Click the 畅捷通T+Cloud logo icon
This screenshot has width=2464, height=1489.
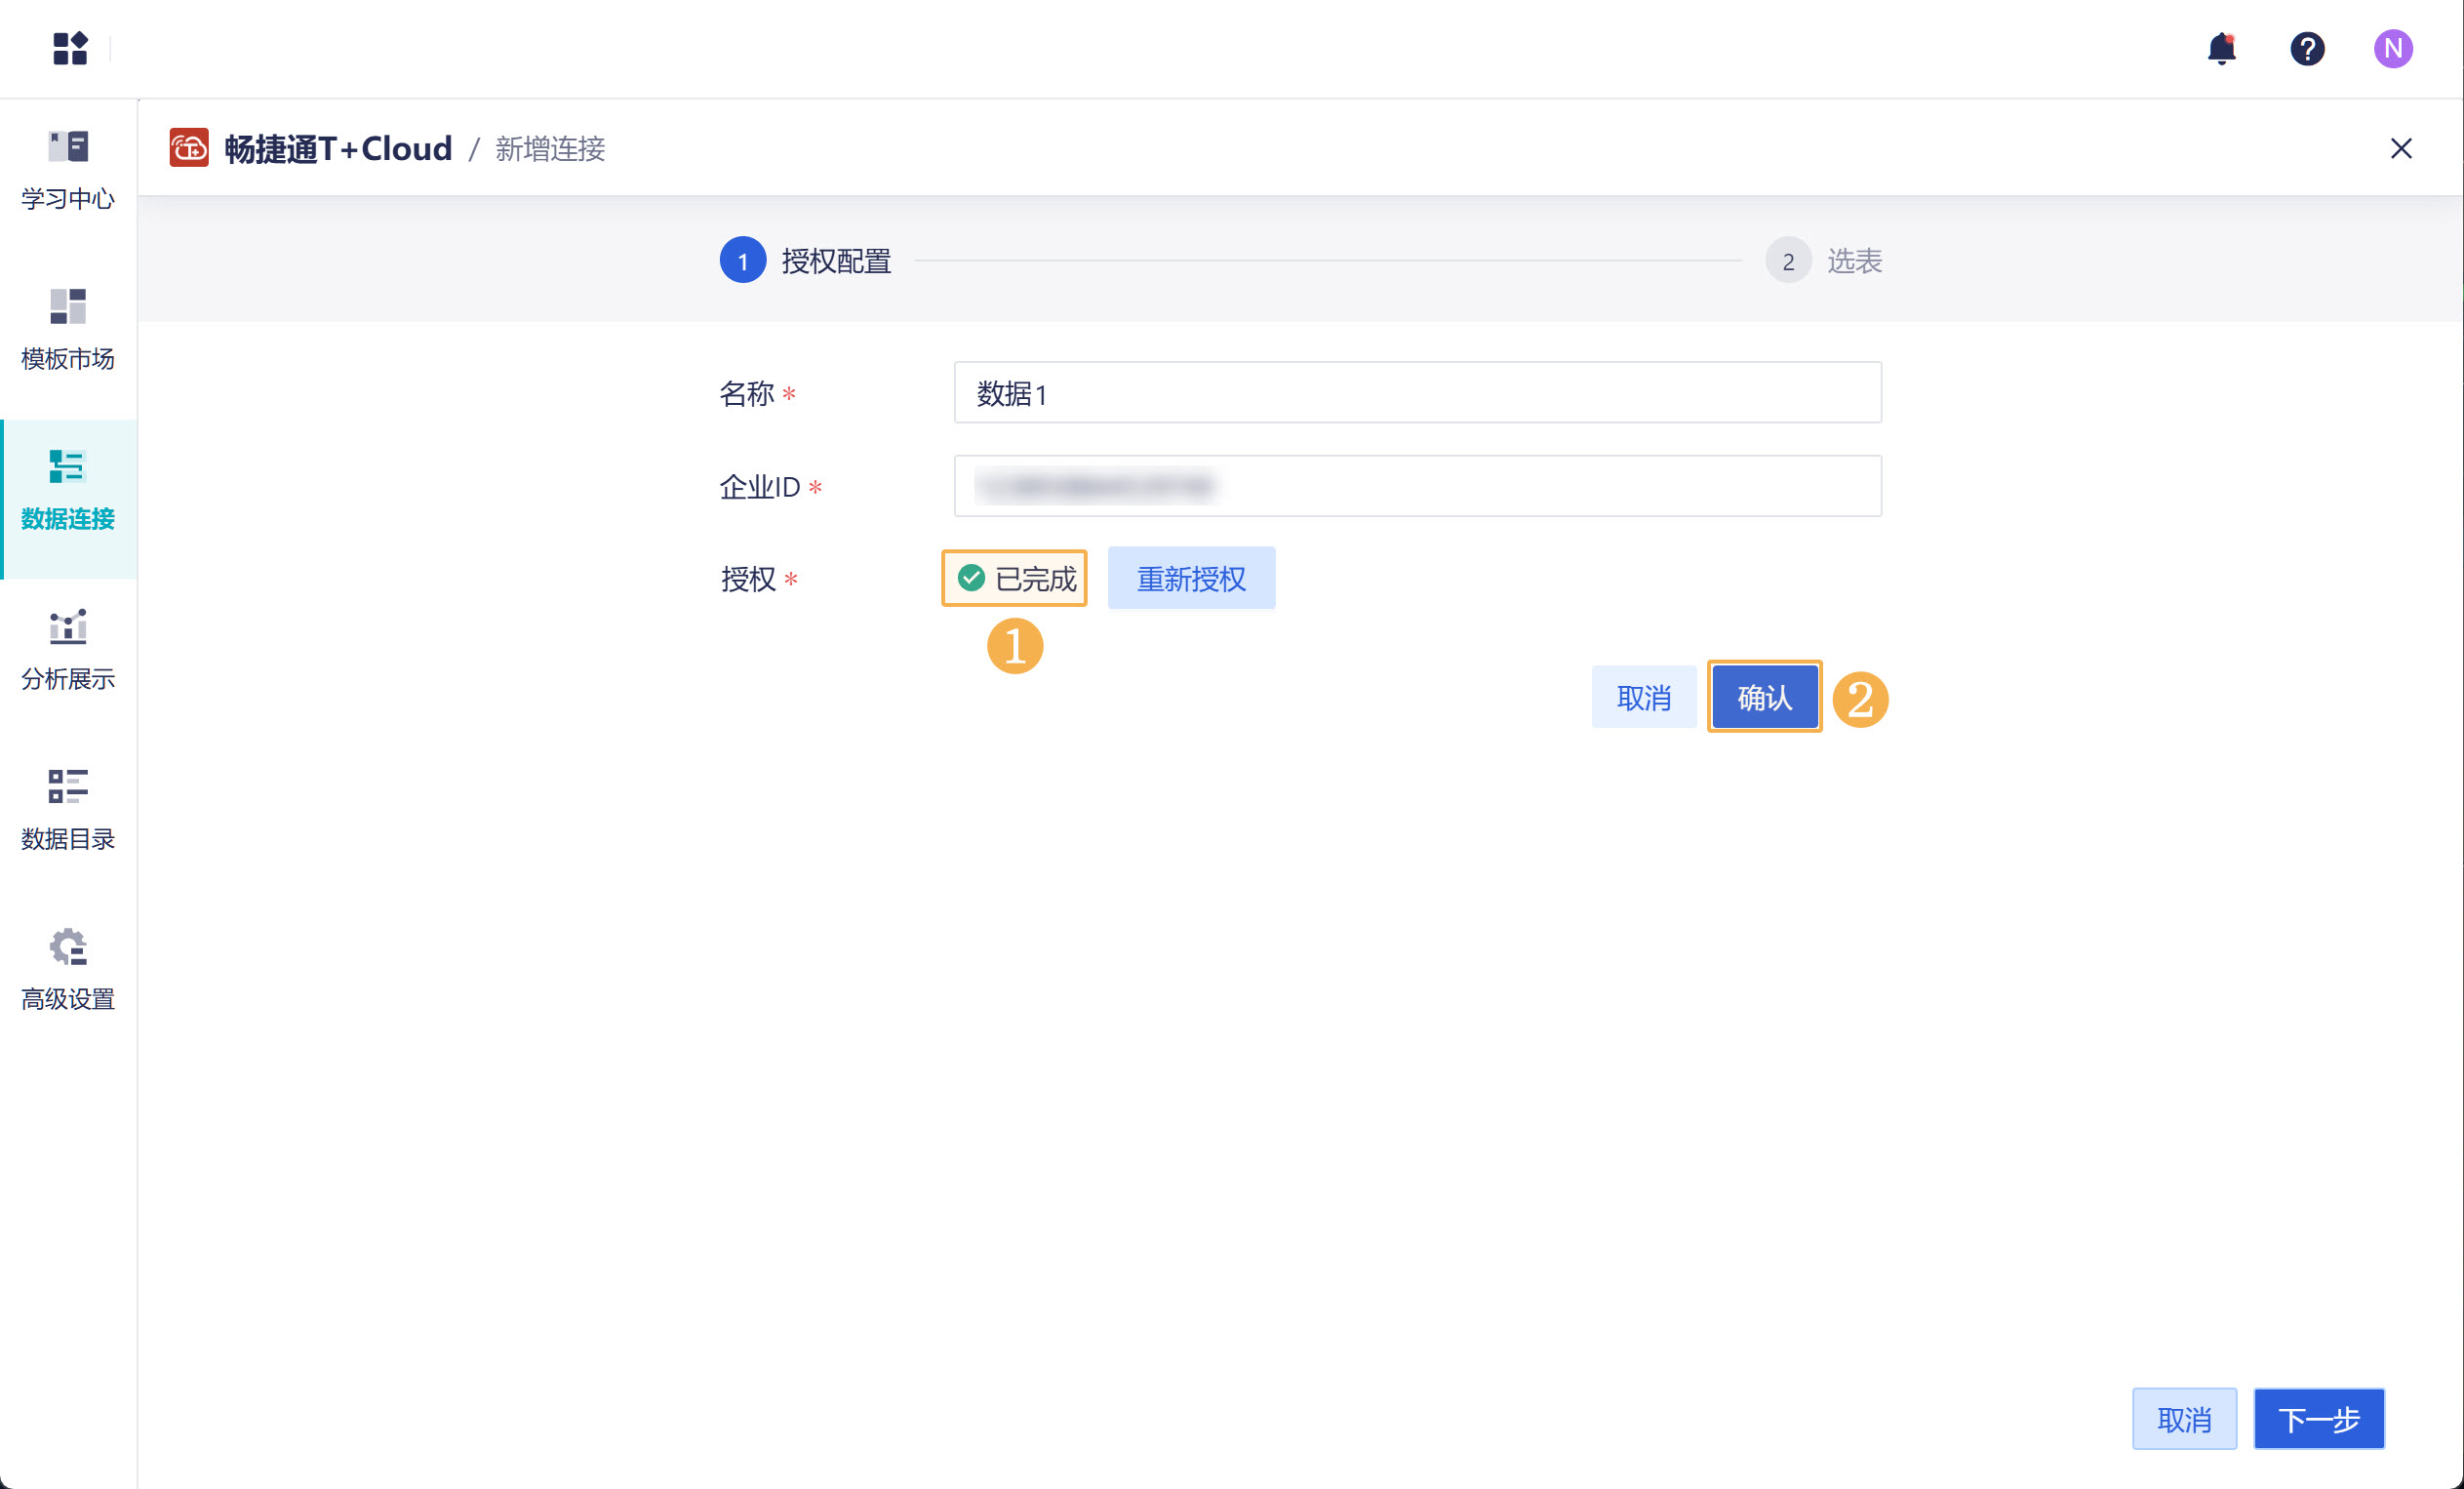coord(189,148)
